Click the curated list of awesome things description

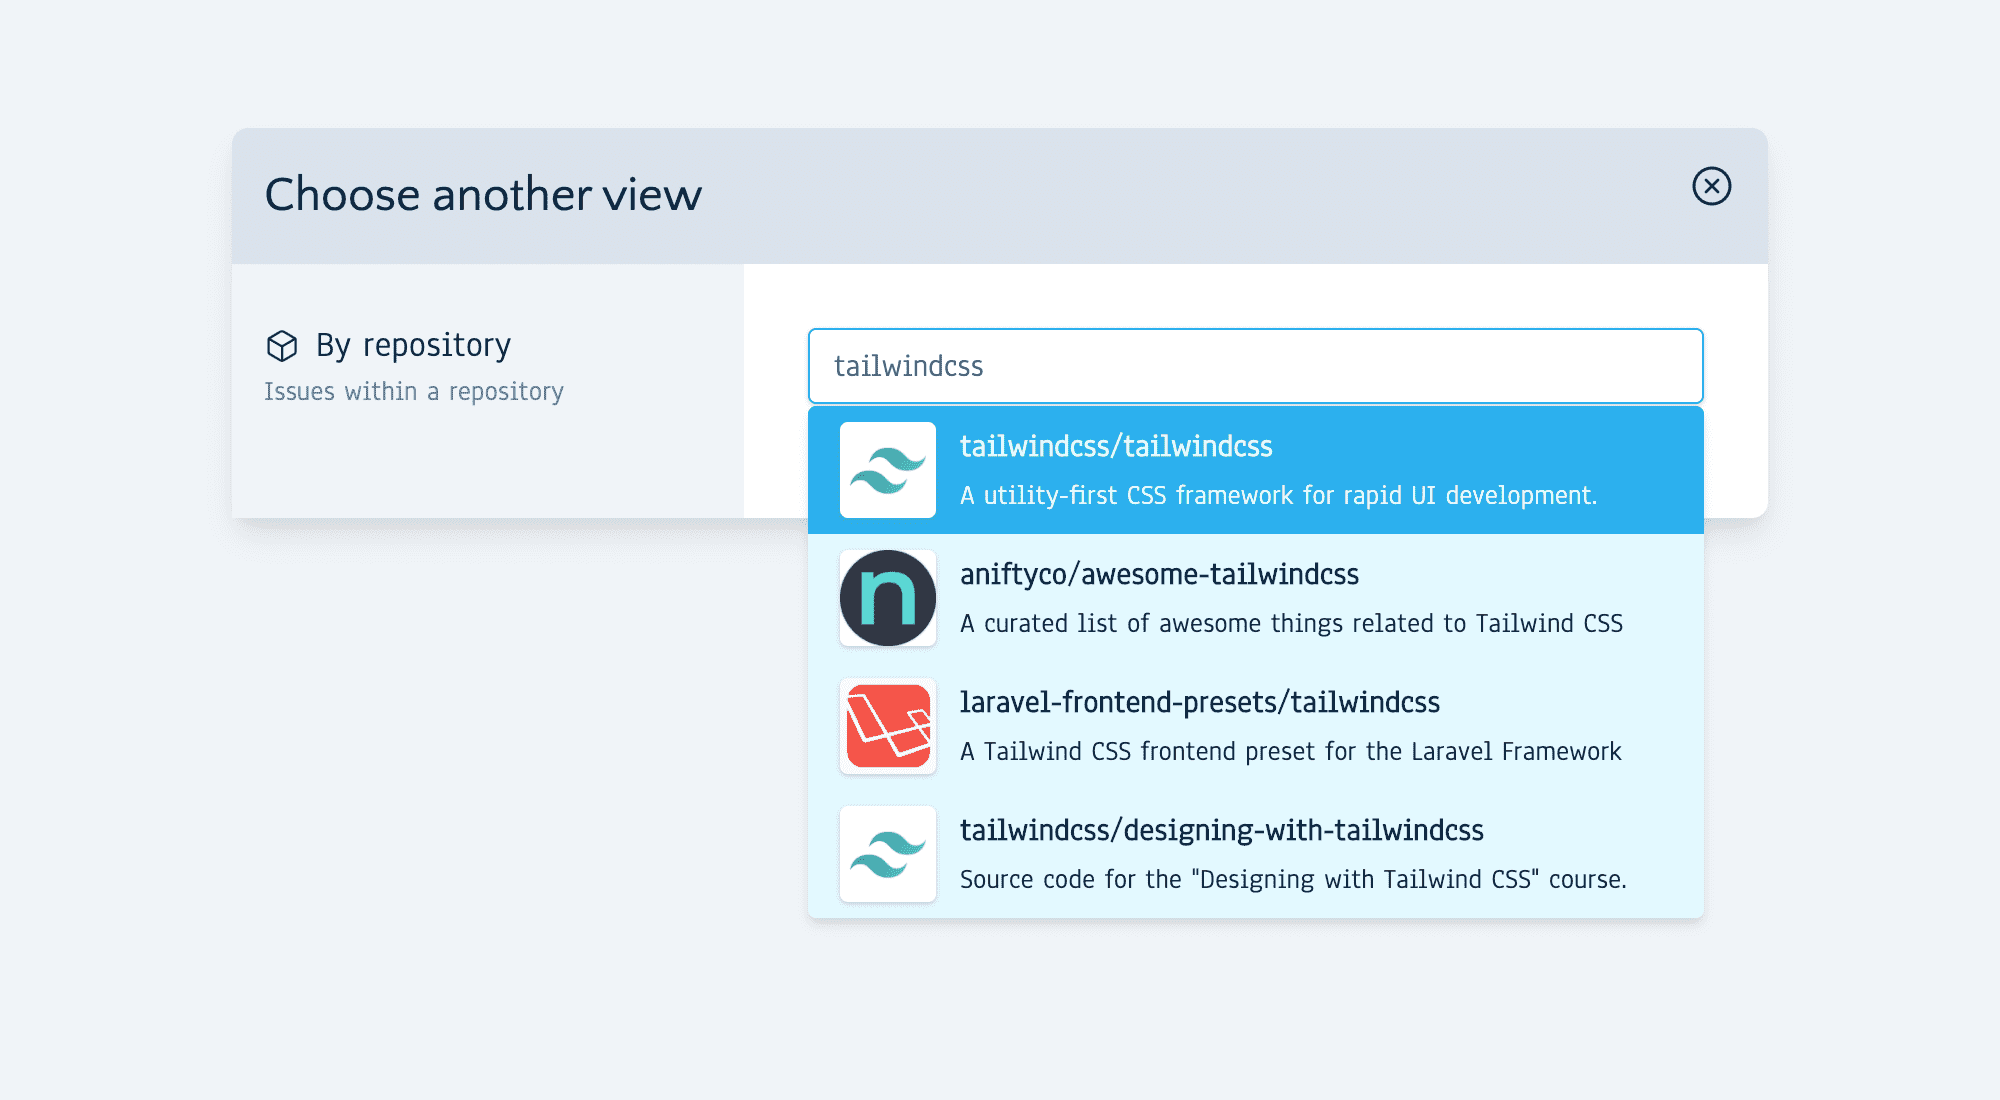(x=1290, y=624)
